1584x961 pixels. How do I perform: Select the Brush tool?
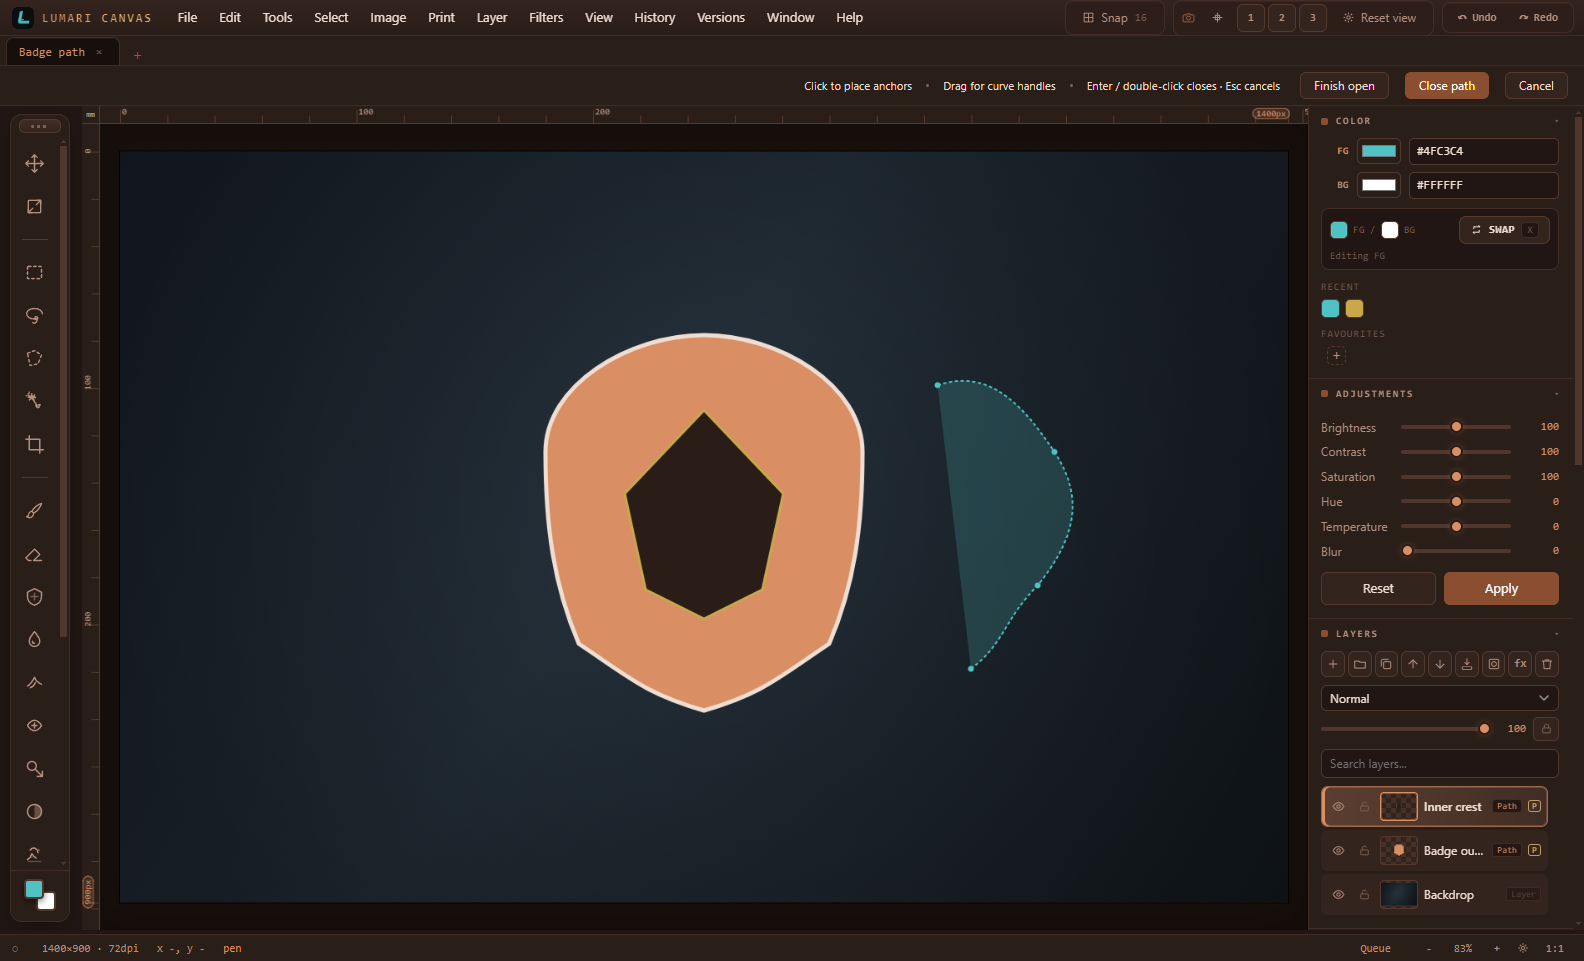34,511
